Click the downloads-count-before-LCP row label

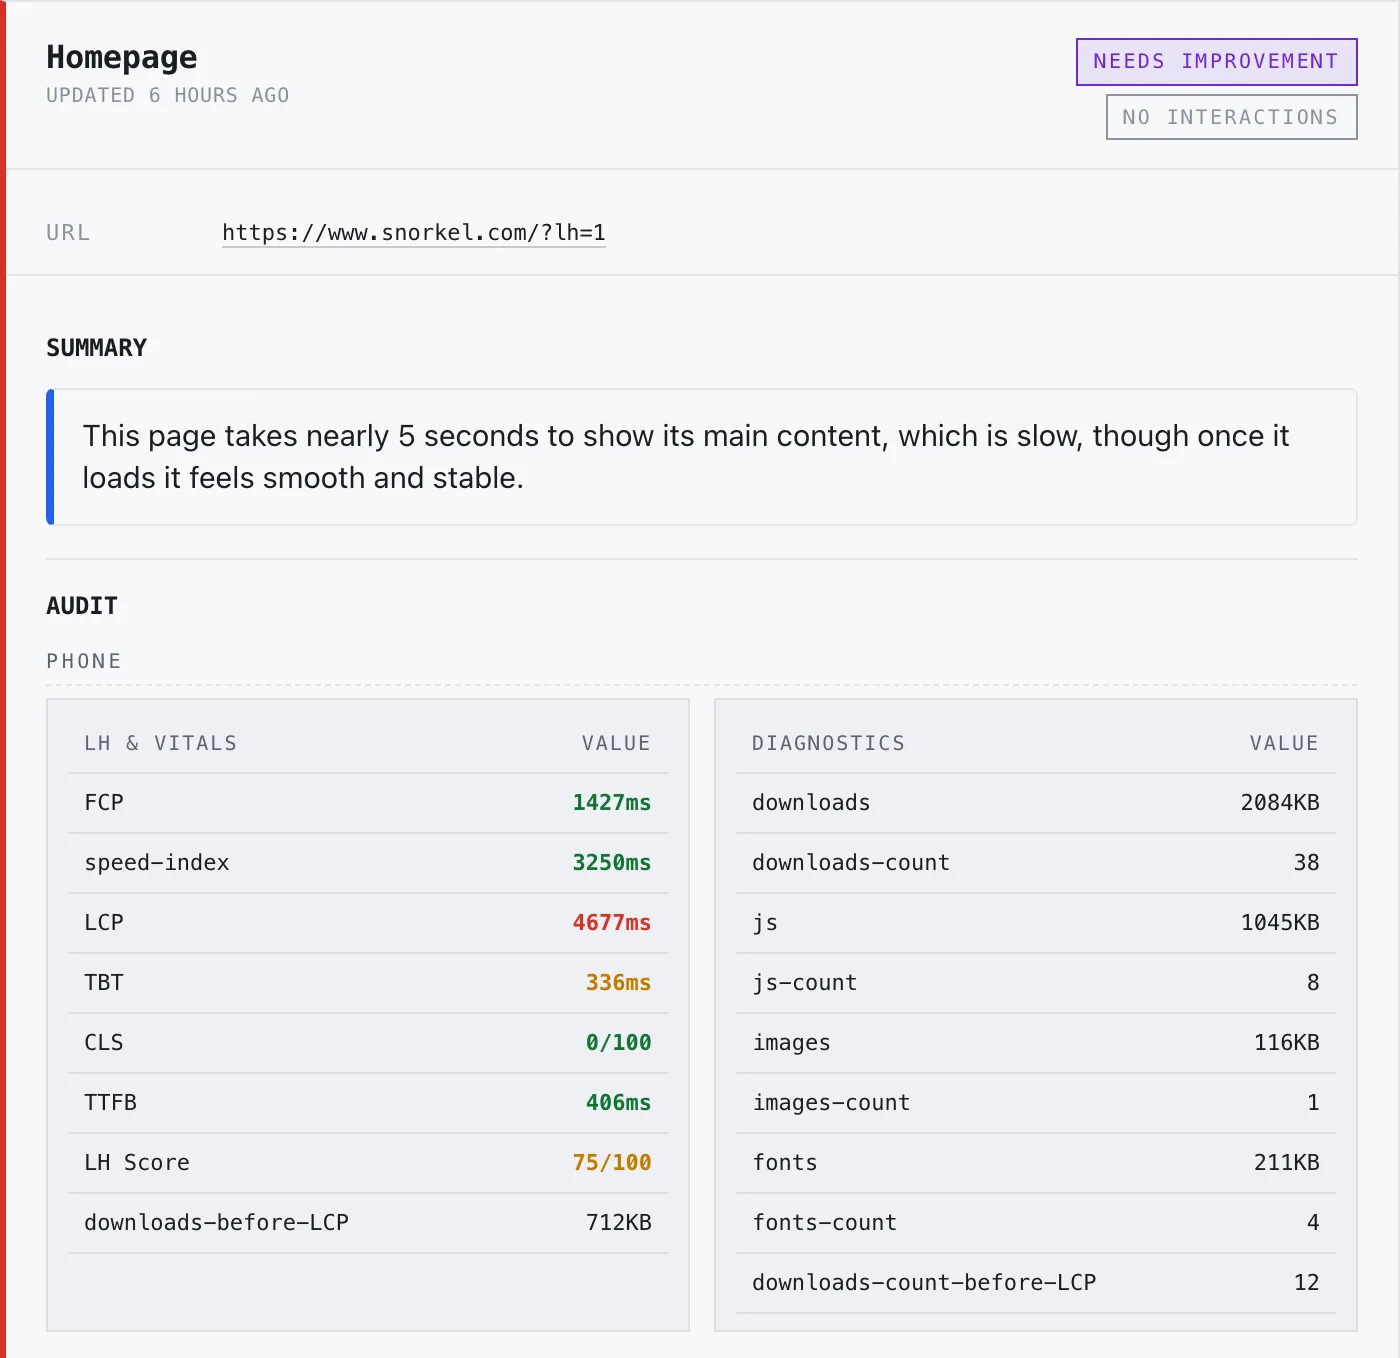(x=924, y=1283)
